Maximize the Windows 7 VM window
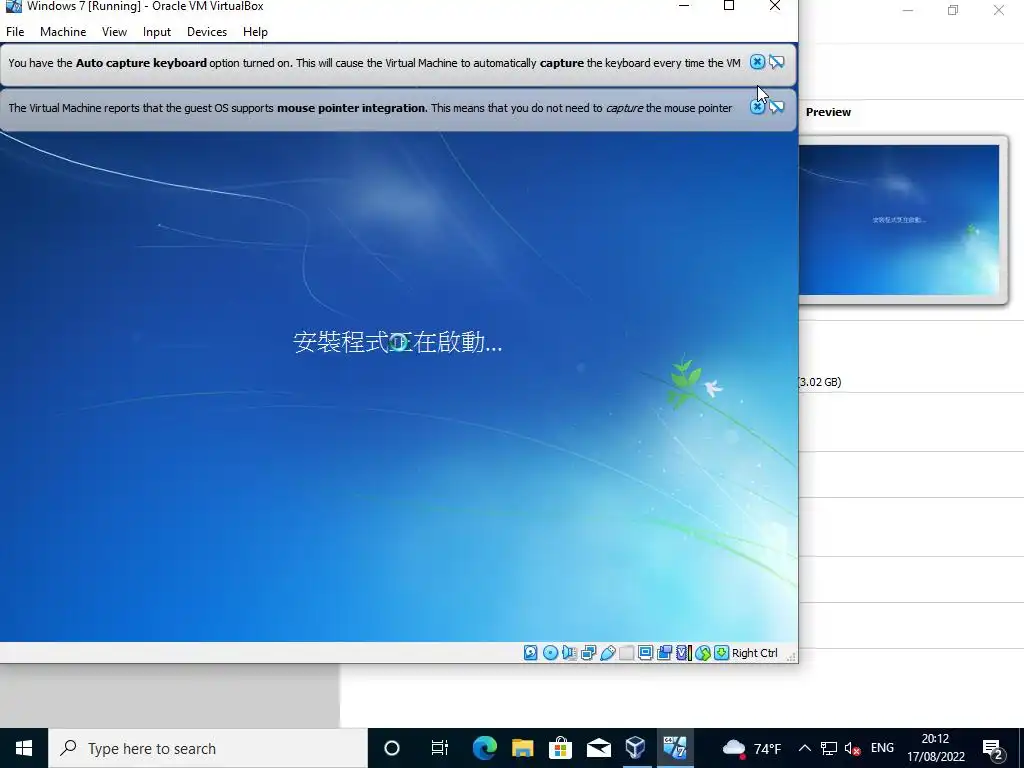 coord(729,6)
